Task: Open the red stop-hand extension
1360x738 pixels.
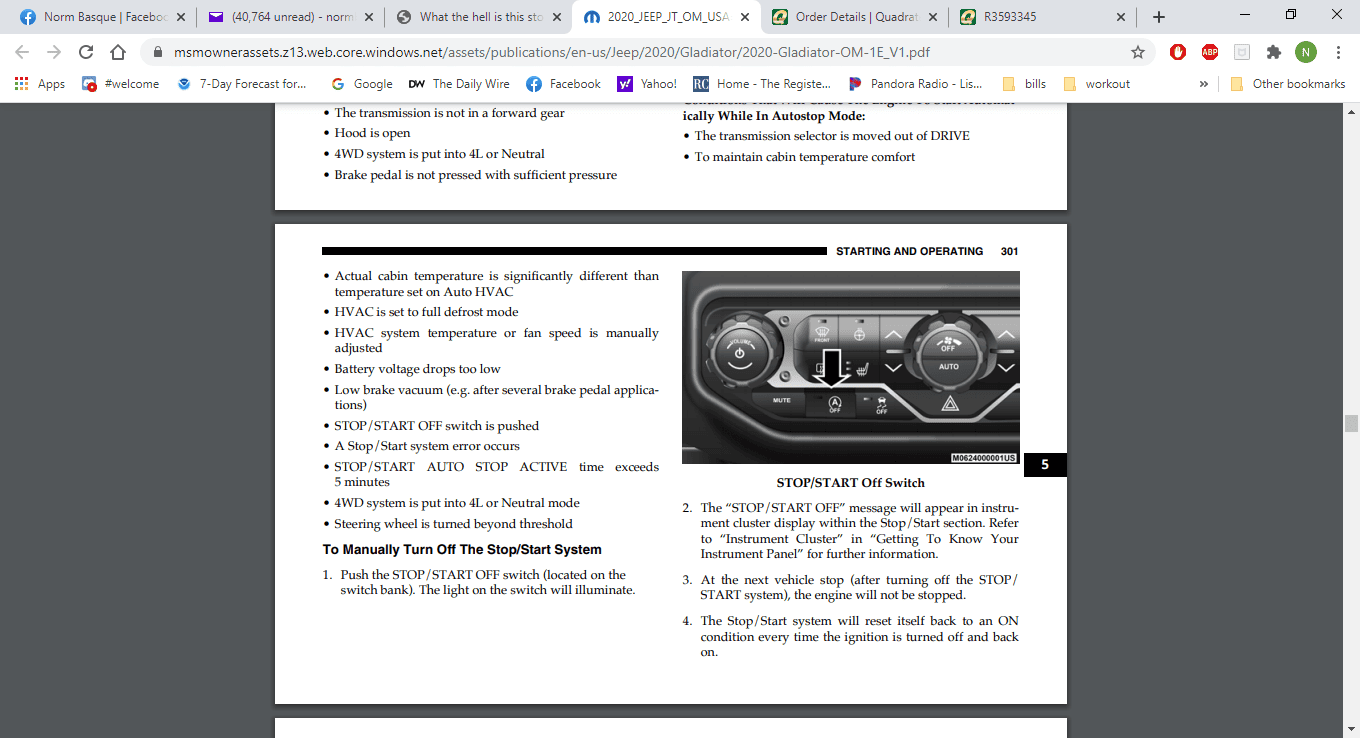Action: (x=1178, y=52)
